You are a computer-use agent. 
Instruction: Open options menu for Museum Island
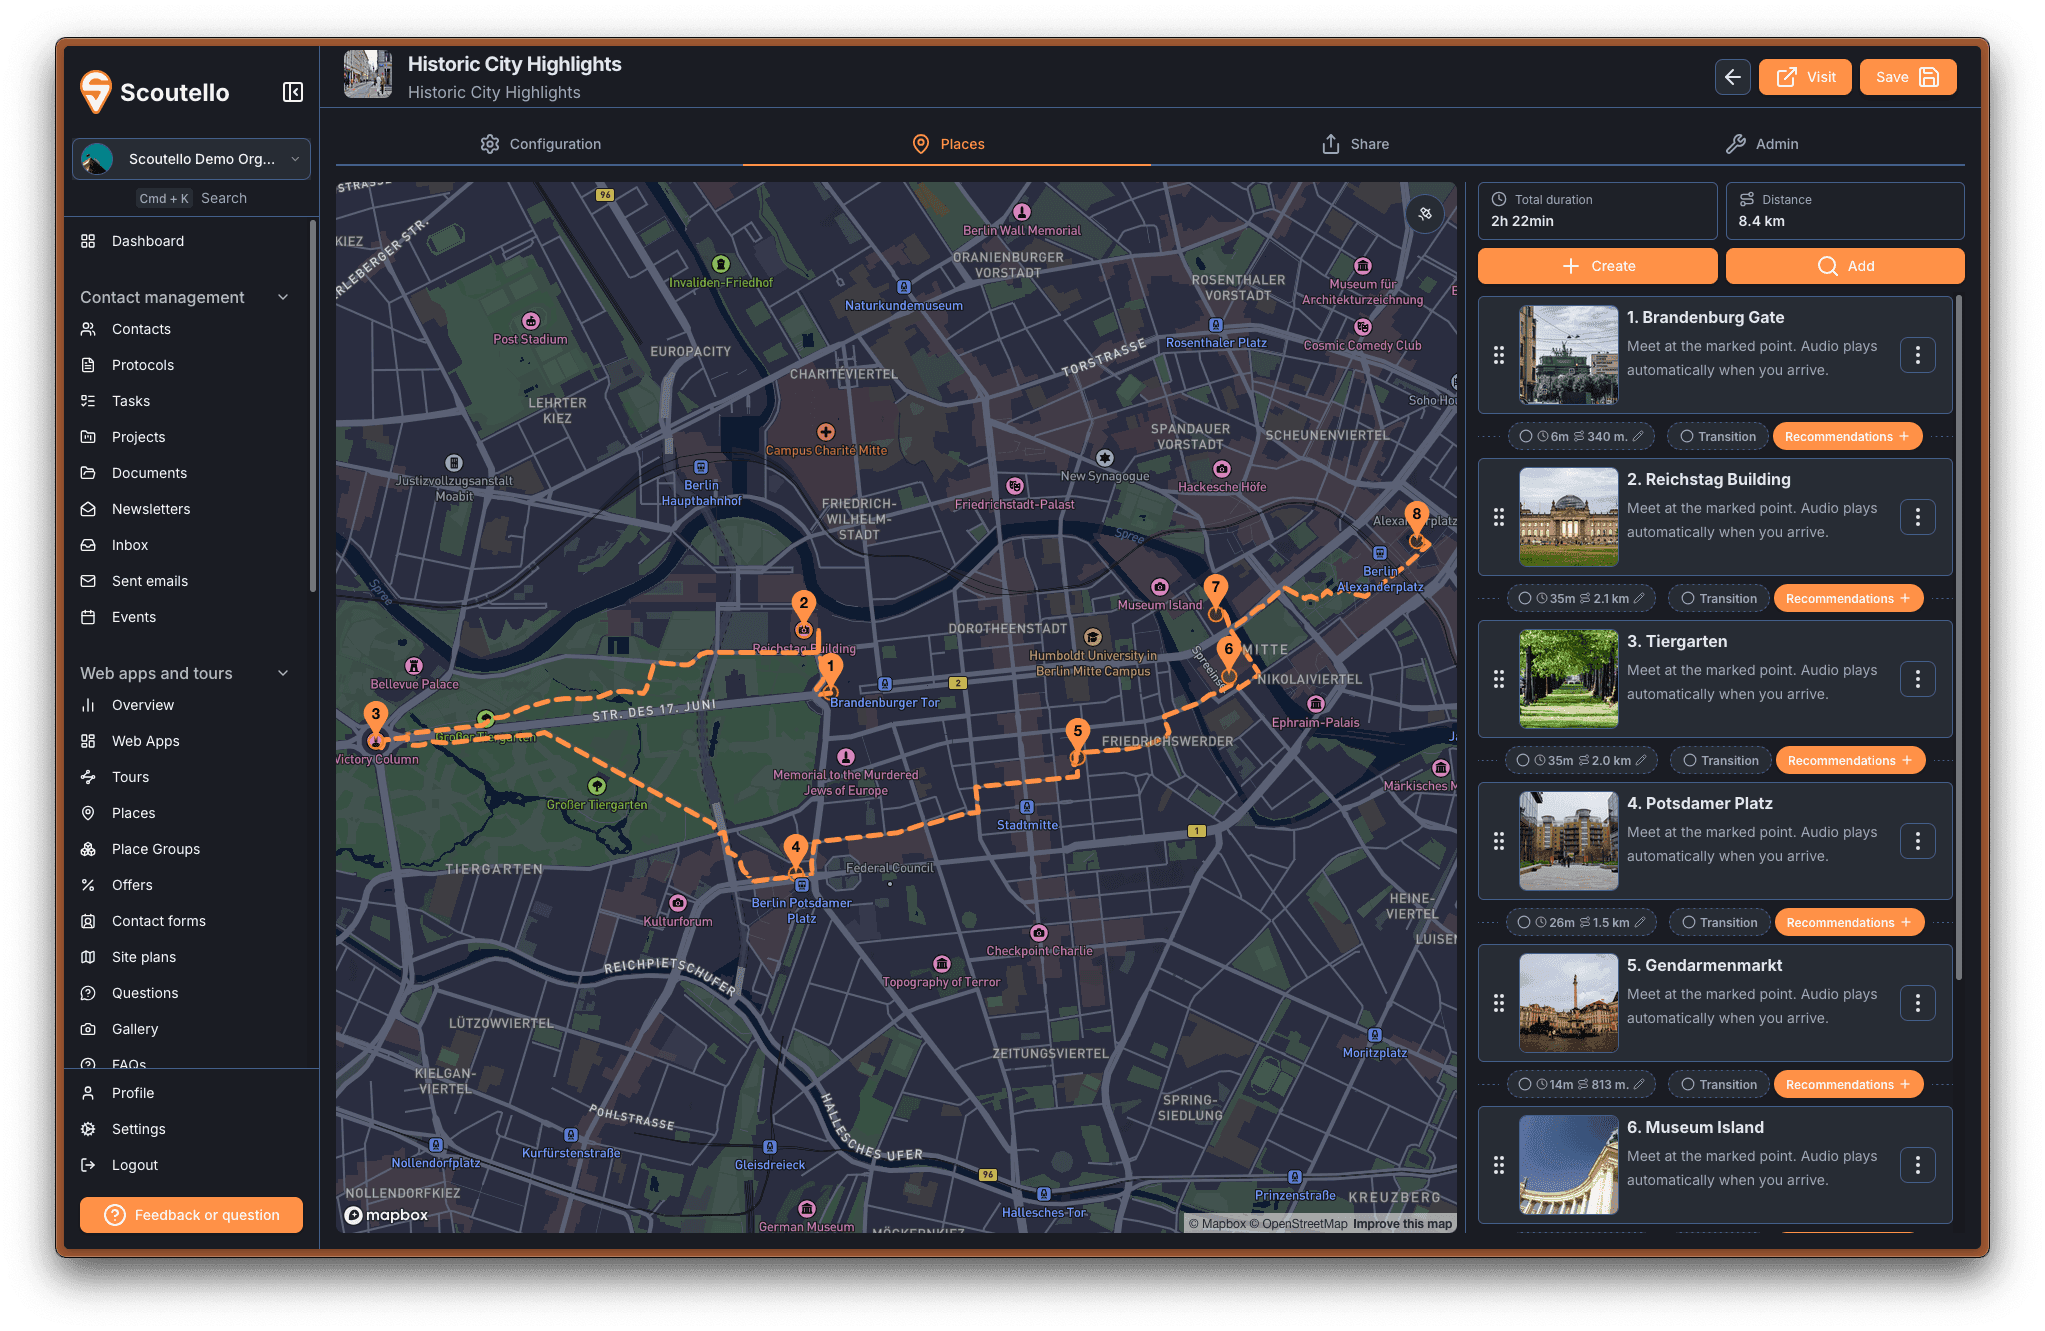1917,1165
